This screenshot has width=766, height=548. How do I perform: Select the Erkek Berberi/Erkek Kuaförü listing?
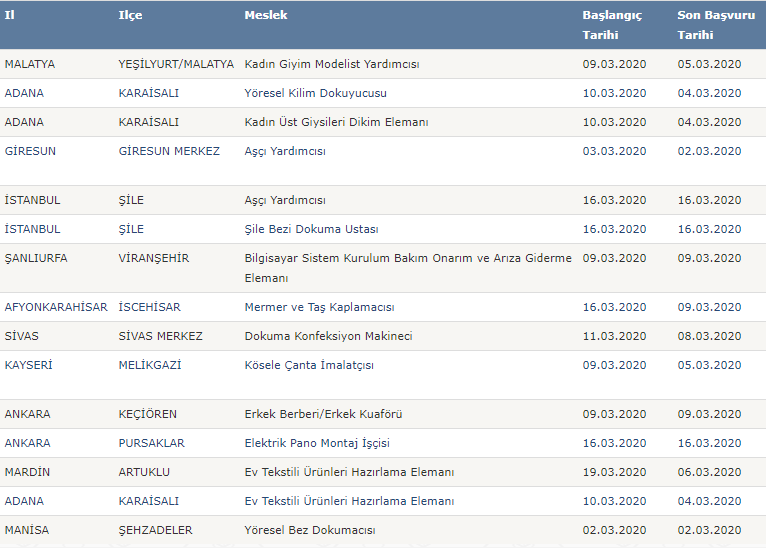323,414
